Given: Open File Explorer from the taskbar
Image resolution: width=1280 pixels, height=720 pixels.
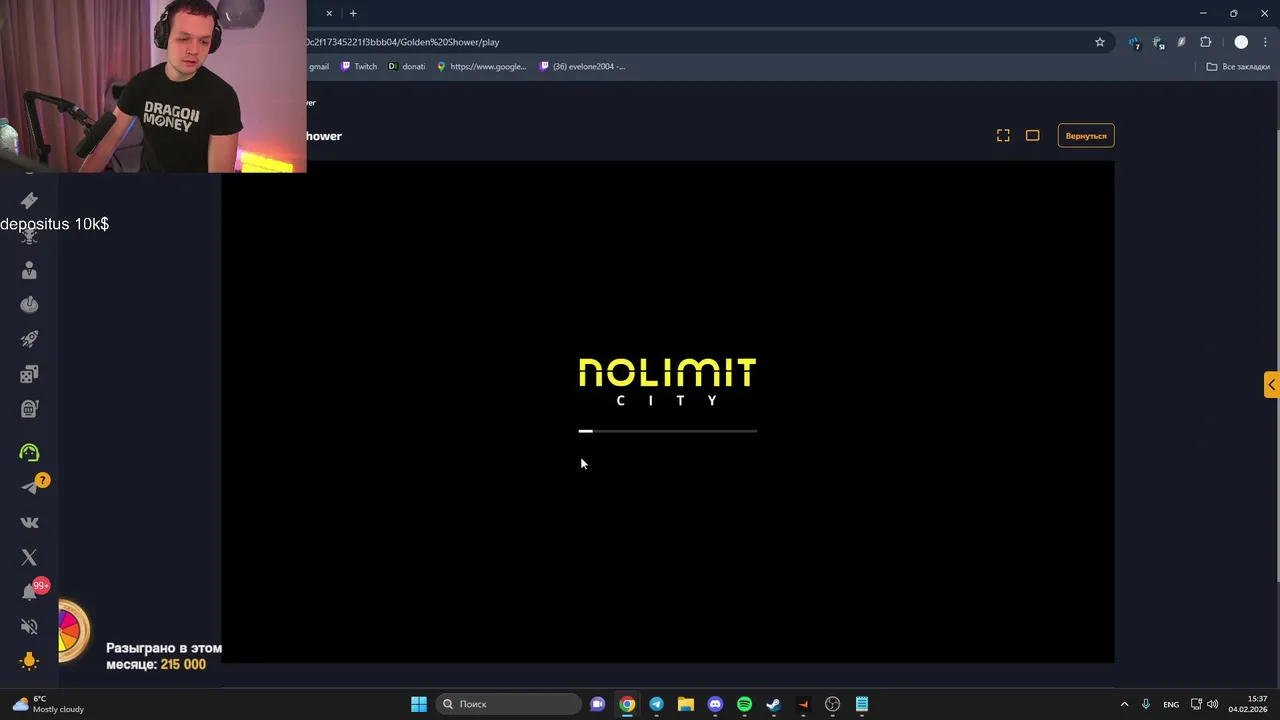Looking at the screenshot, I should click(685, 704).
